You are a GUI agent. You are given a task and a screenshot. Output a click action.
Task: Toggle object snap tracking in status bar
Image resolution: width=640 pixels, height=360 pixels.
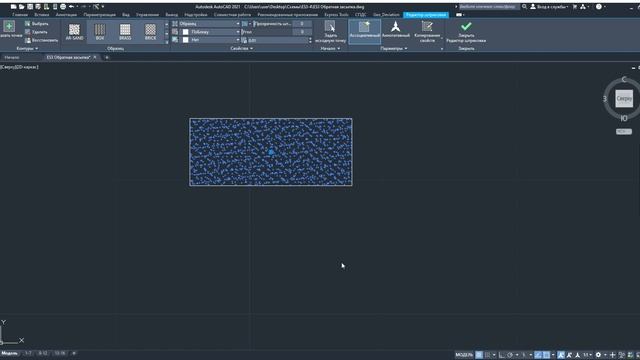pos(538,355)
